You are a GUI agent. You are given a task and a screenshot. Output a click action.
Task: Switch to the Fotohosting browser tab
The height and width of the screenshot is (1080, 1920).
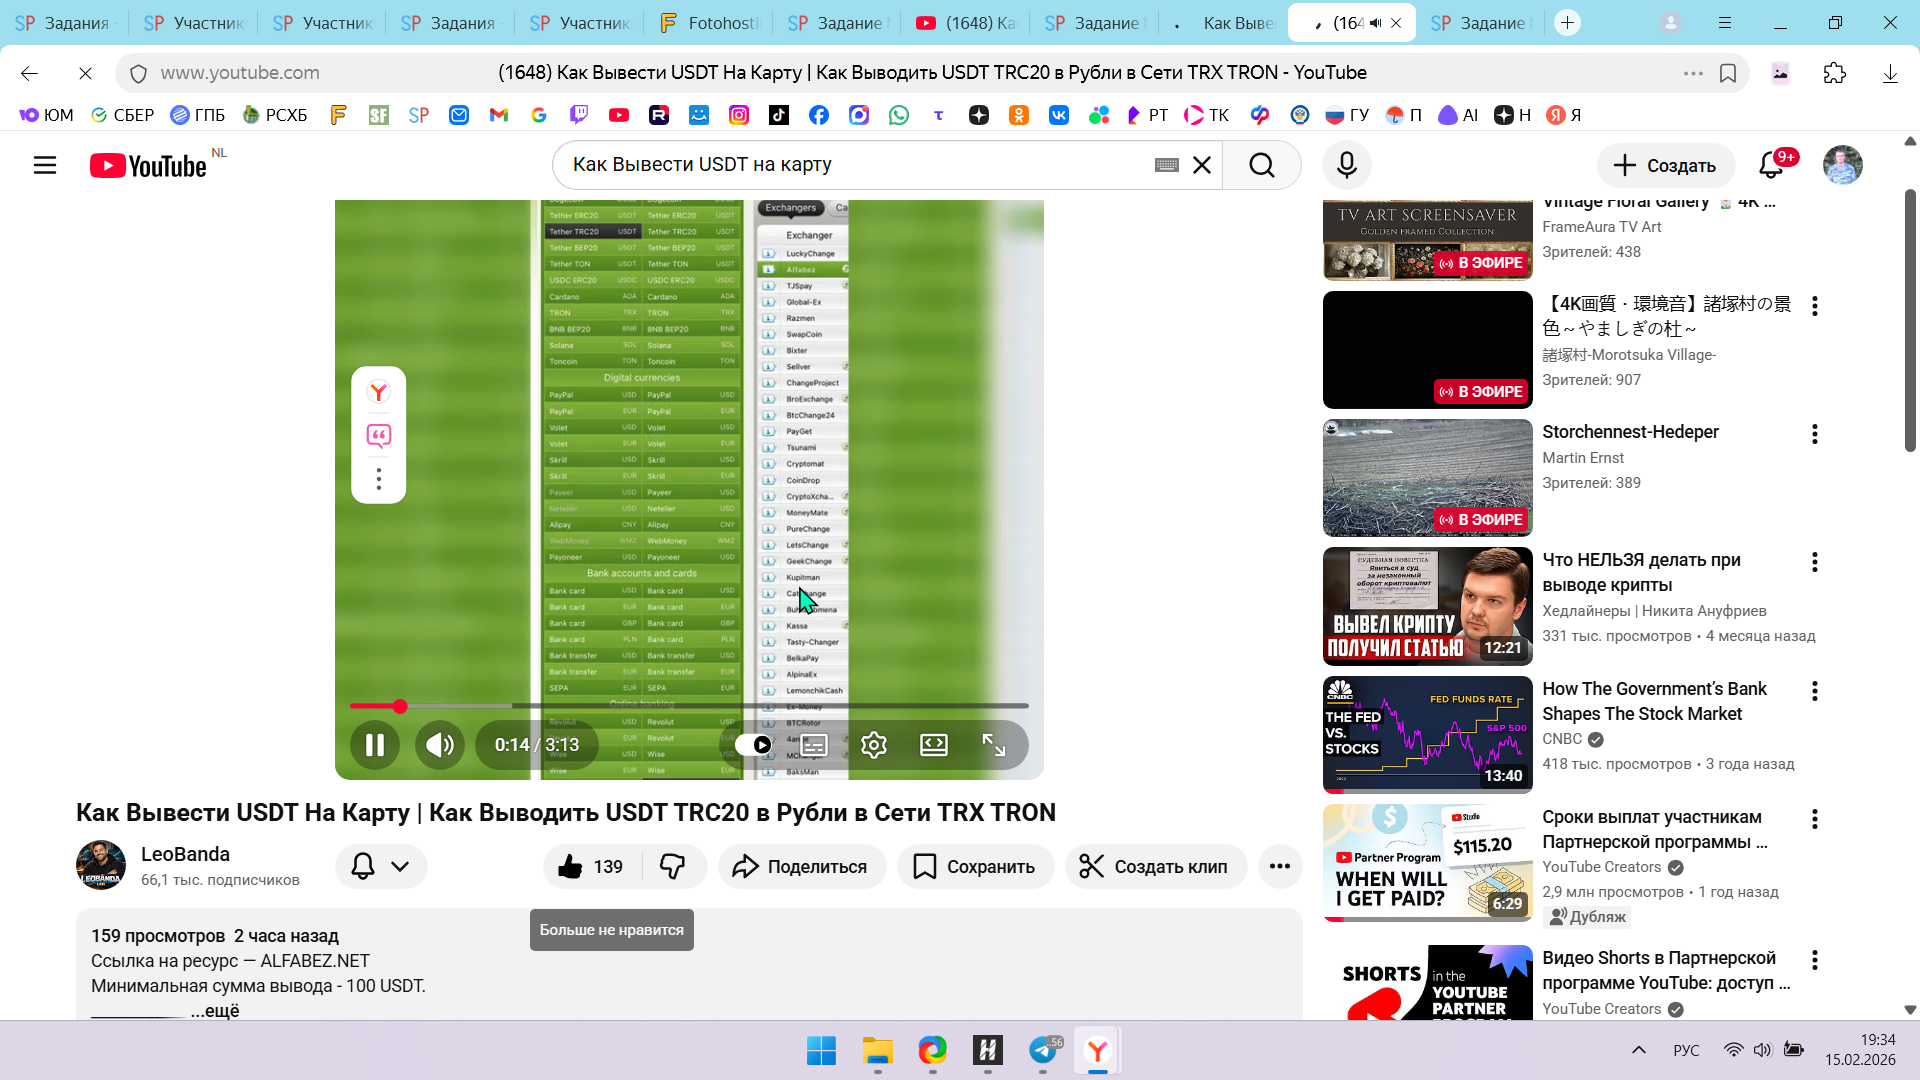710,23
